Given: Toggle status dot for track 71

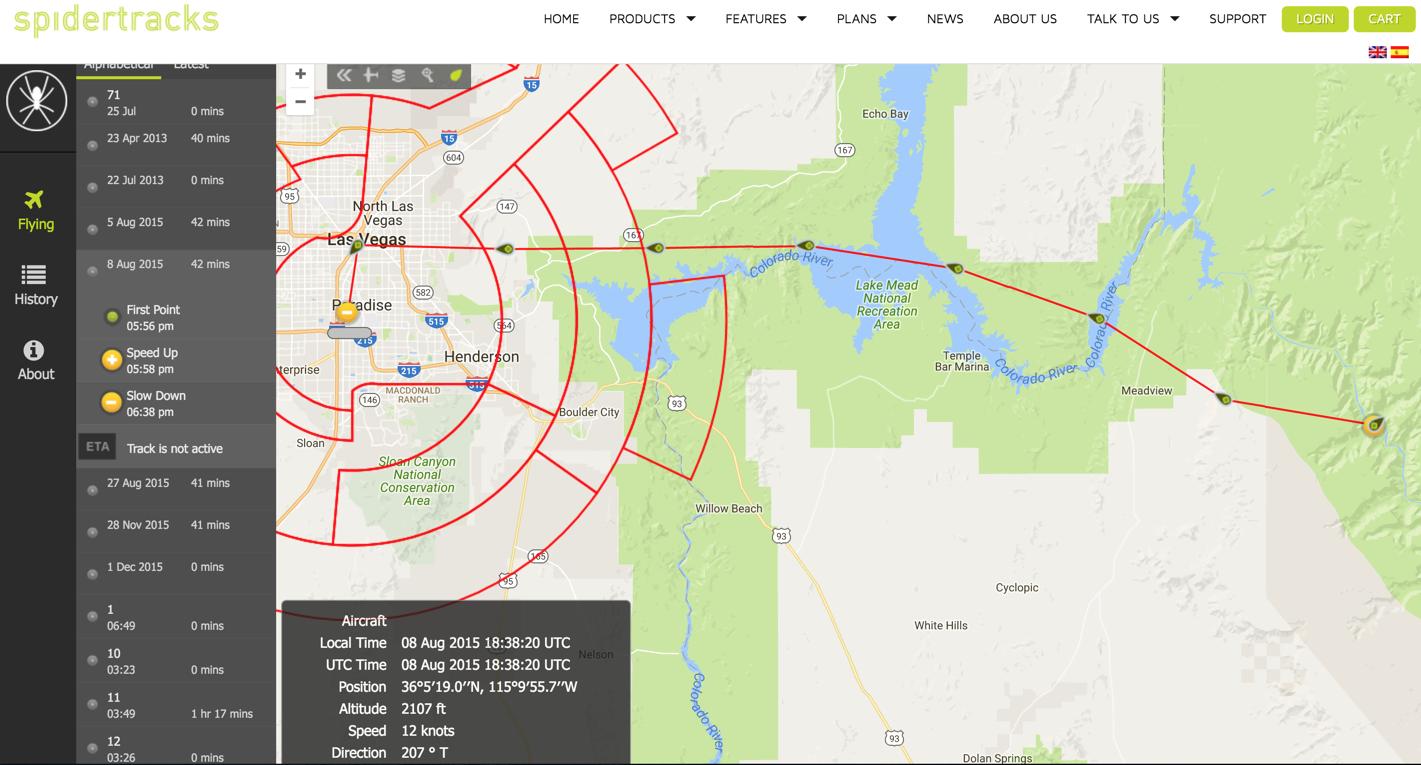Looking at the screenshot, I should pyautogui.click(x=93, y=102).
